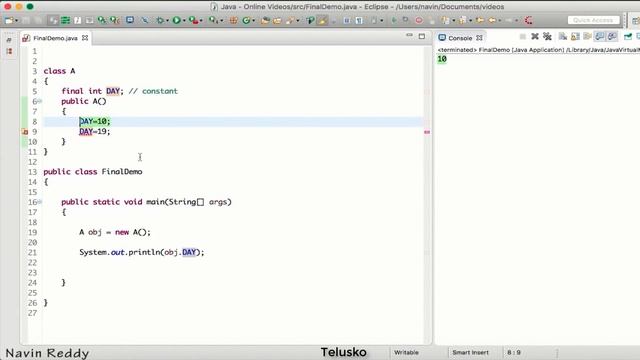Viewport: 640px width, 360px height.
Task: Maximize the editor area
Action: coord(422,37)
